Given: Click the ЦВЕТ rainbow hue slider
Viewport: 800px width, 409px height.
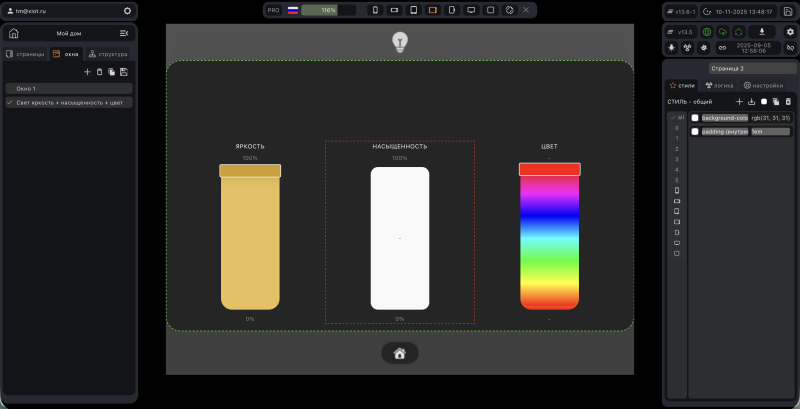Looking at the screenshot, I should point(549,237).
